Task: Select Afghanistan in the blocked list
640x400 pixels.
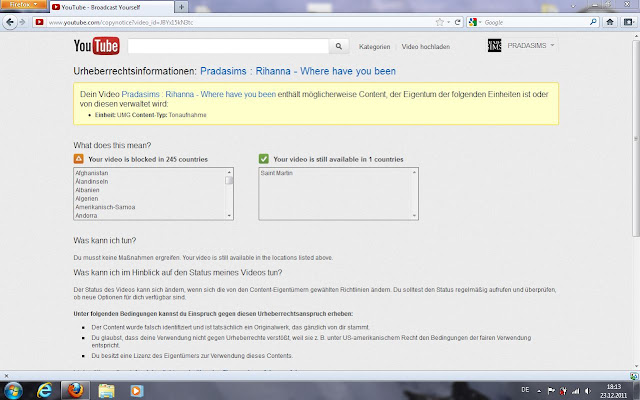Action: 91,173
